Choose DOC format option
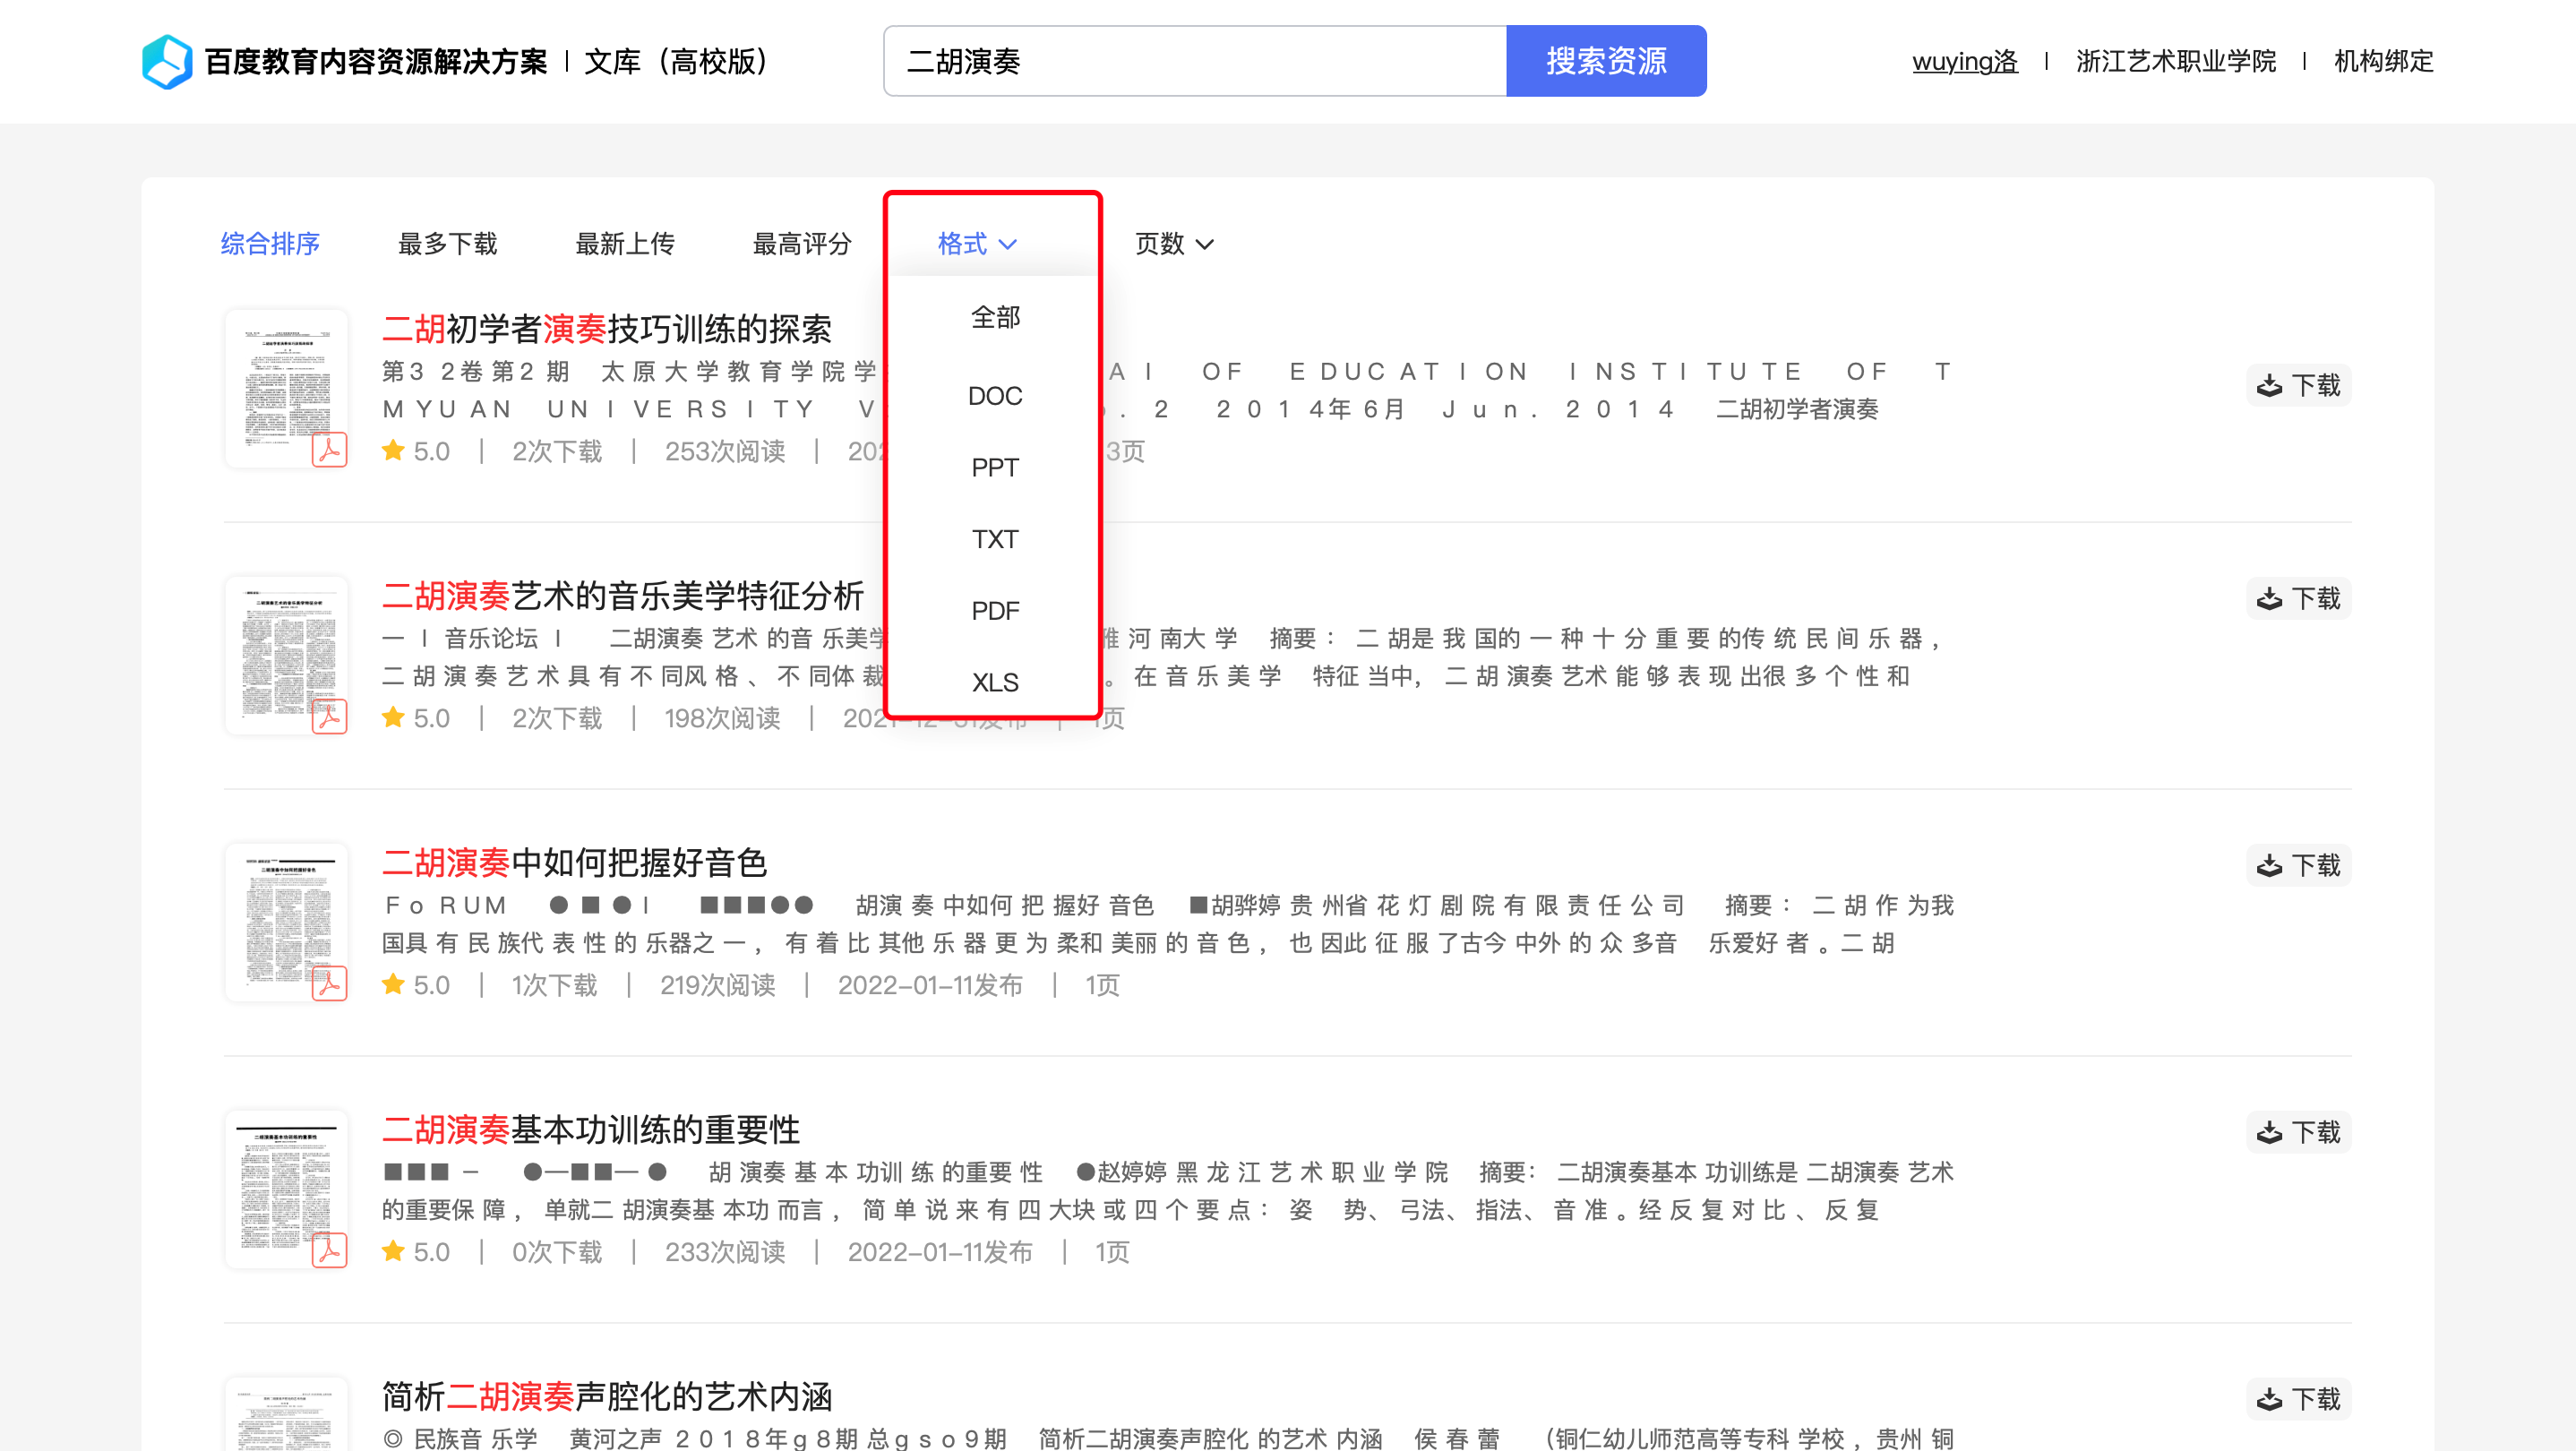The image size is (2576, 1451). click(994, 396)
